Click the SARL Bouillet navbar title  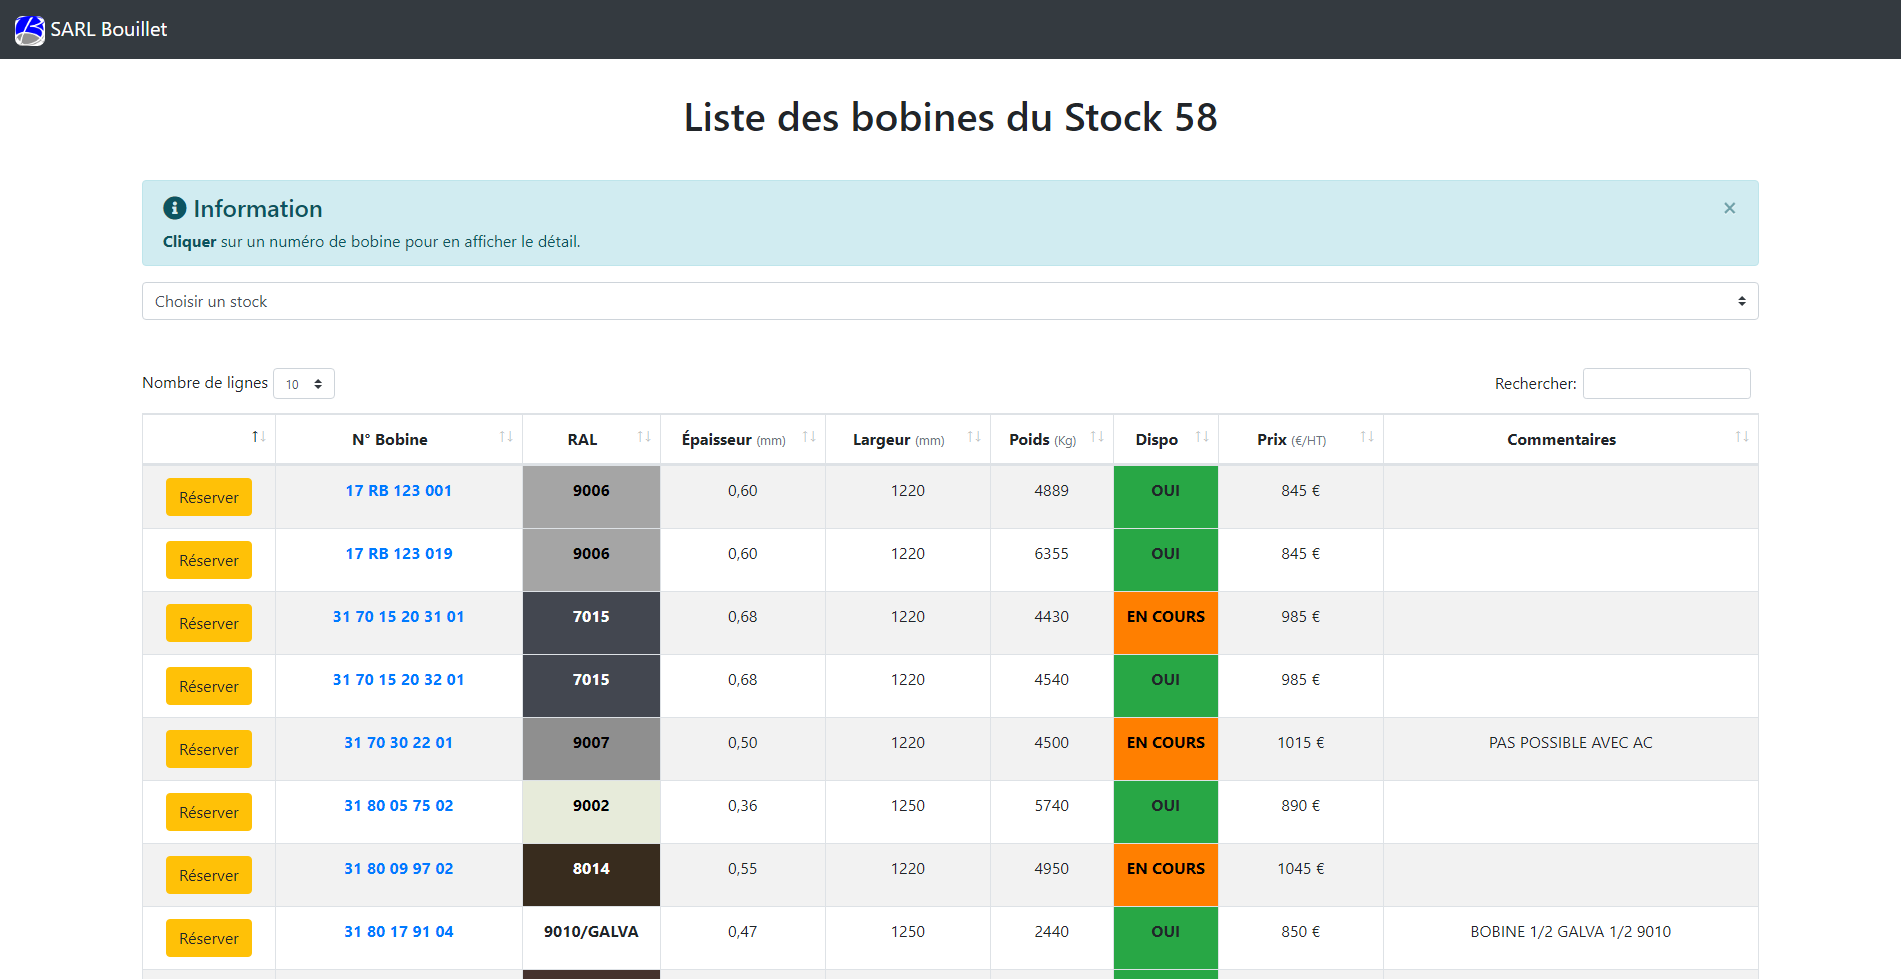tap(109, 30)
